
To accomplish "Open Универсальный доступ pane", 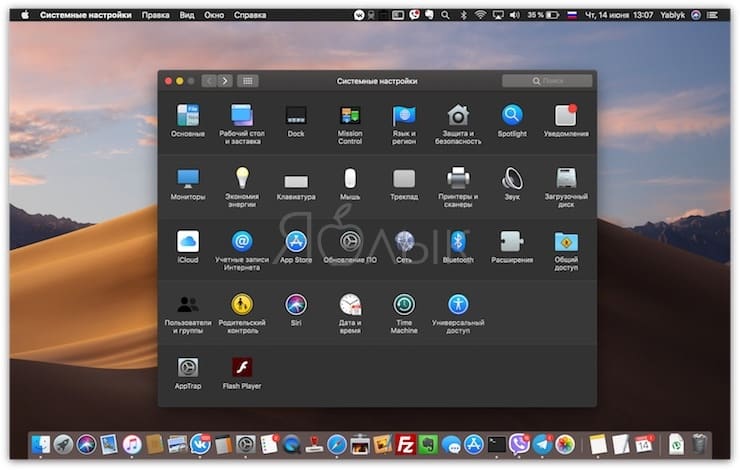I will click(x=458, y=314).
